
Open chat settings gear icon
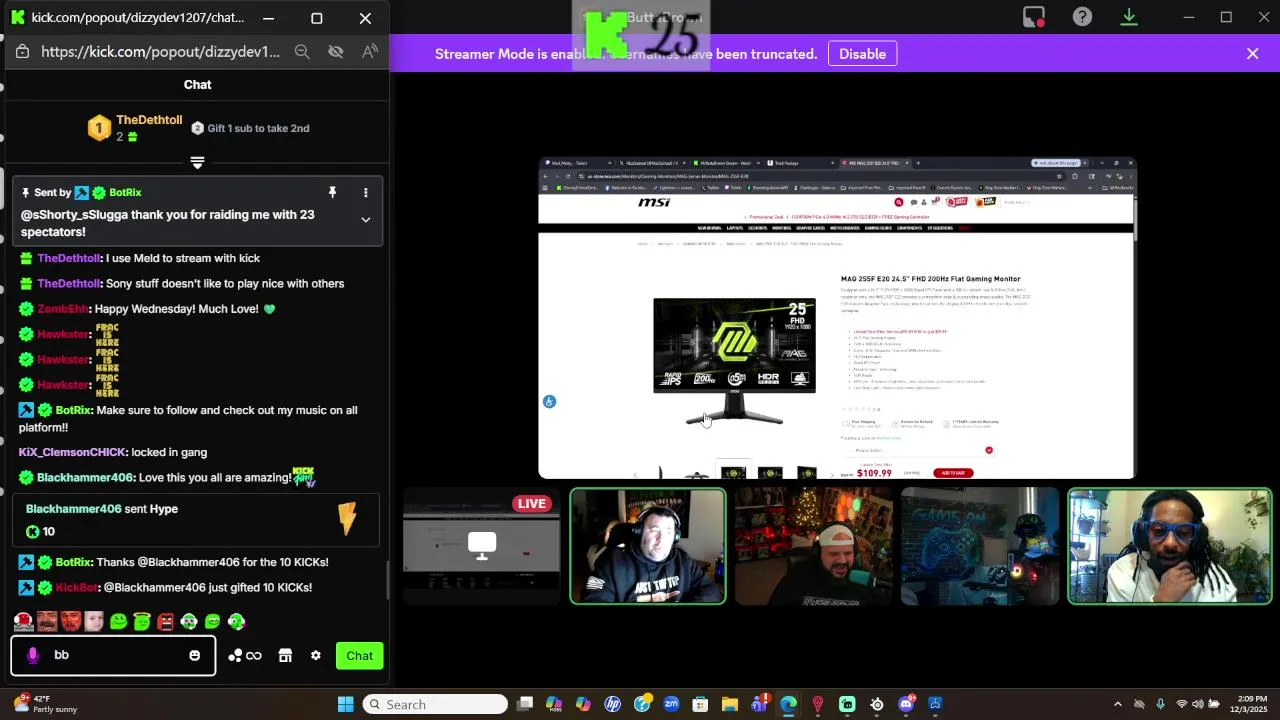[x=316, y=656]
